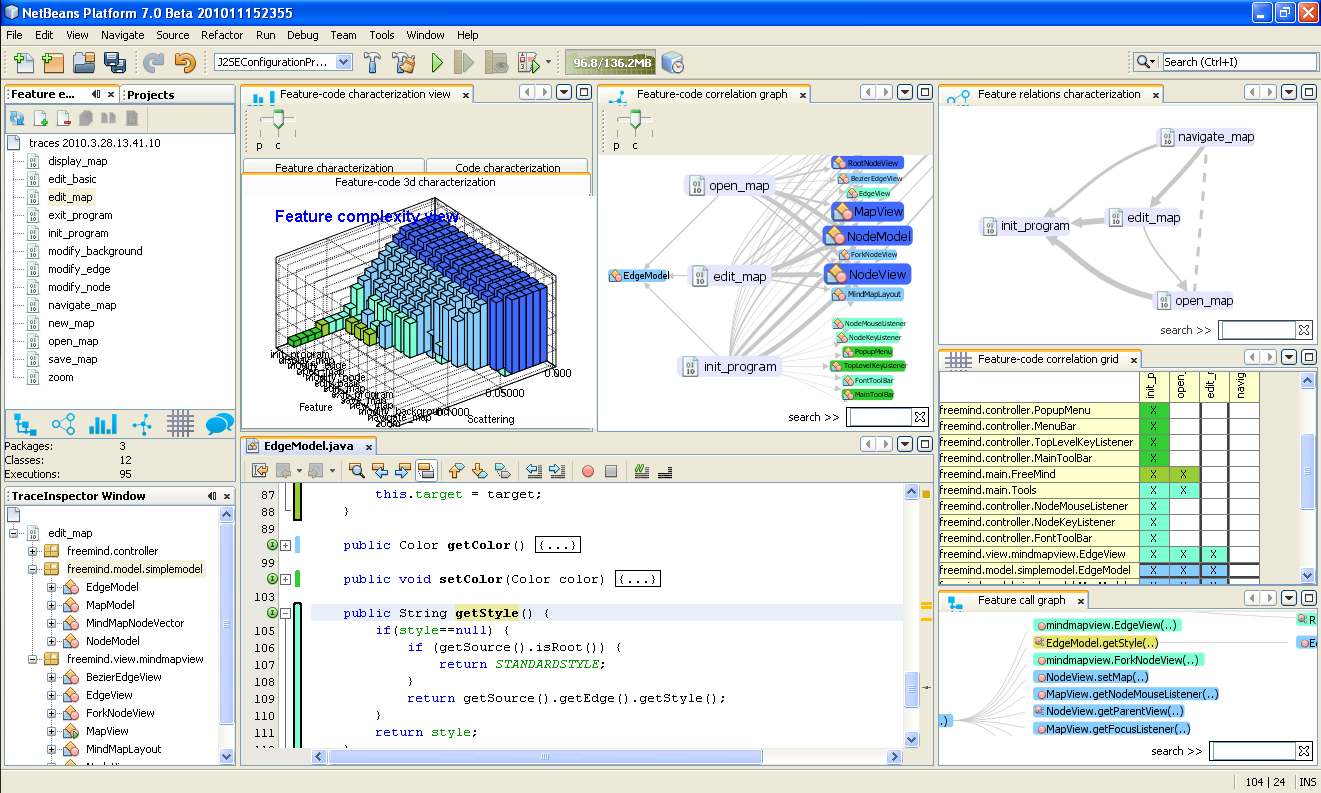Image resolution: width=1321 pixels, height=793 pixels.
Task: Click the MapView class in TraceInspector tree
Action: (107, 731)
